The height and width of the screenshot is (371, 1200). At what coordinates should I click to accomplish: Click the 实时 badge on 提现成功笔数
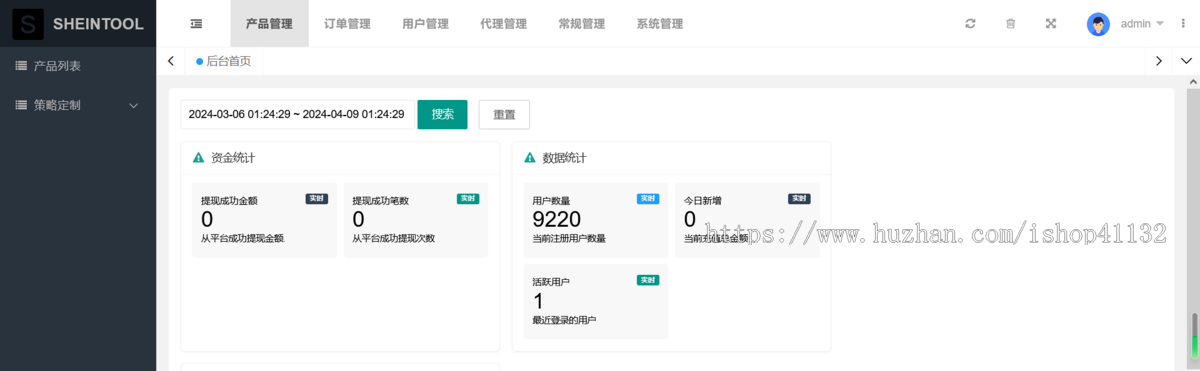click(468, 198)
